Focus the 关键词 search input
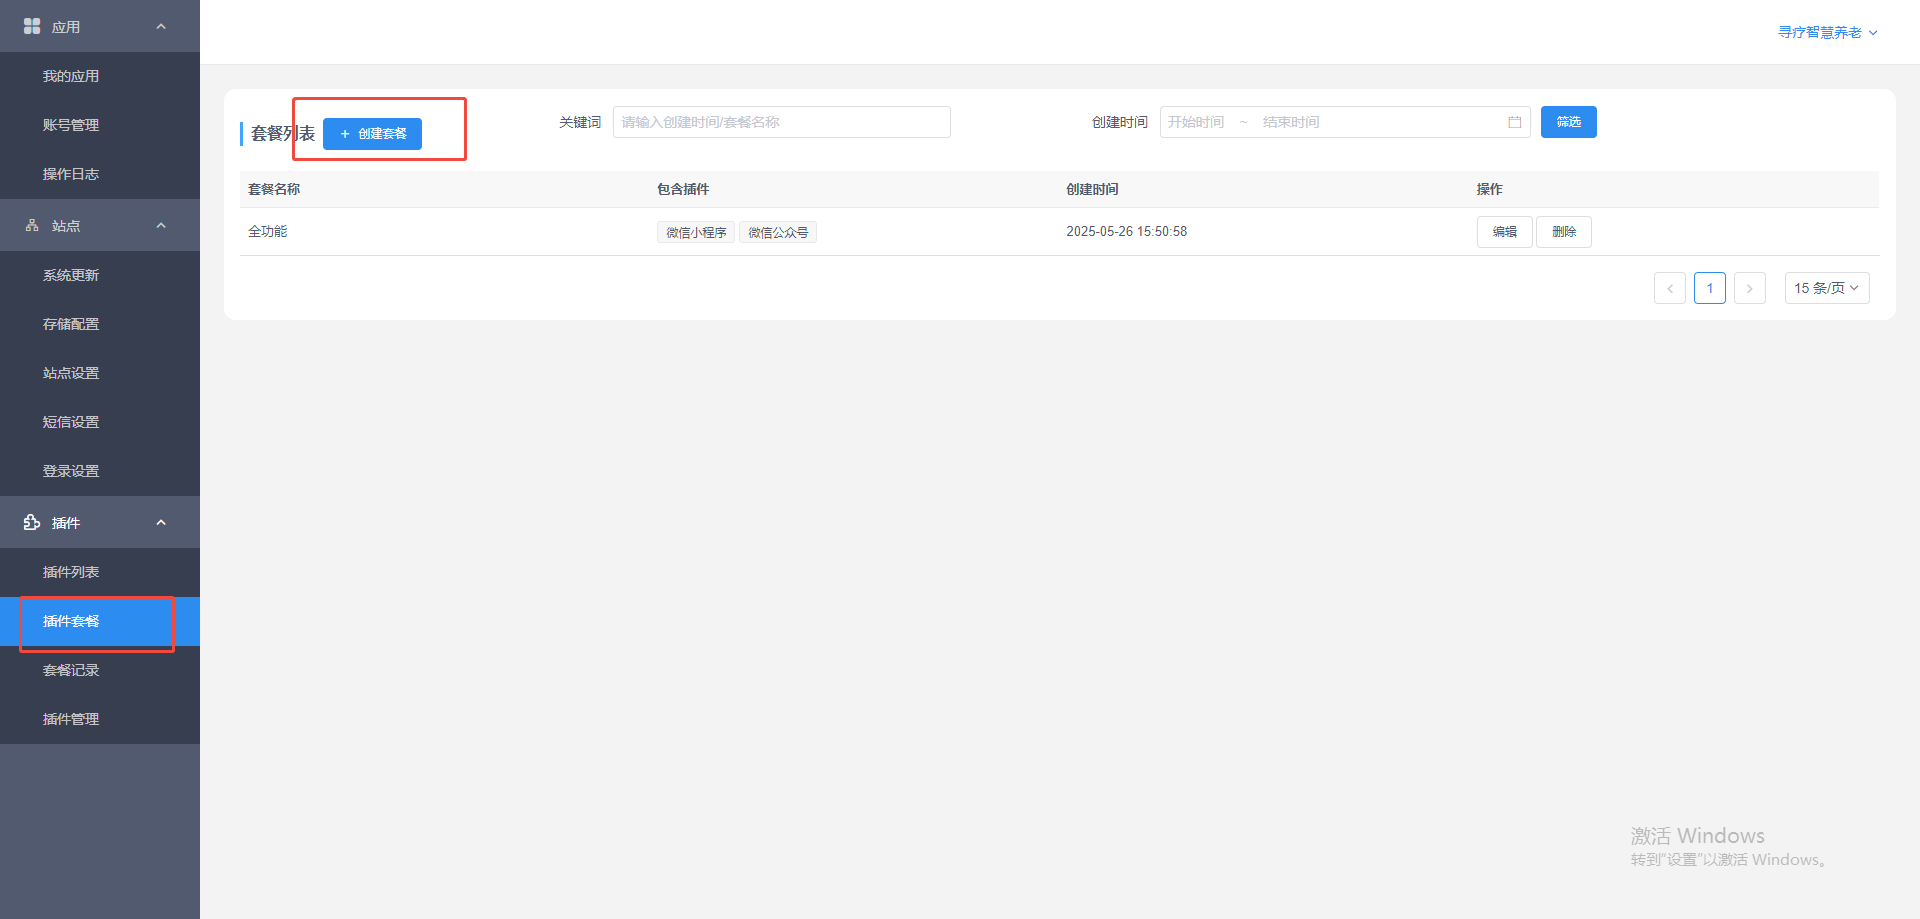Image resolution: width=1920 pixels, height=919 pixels. coord(782,122)
